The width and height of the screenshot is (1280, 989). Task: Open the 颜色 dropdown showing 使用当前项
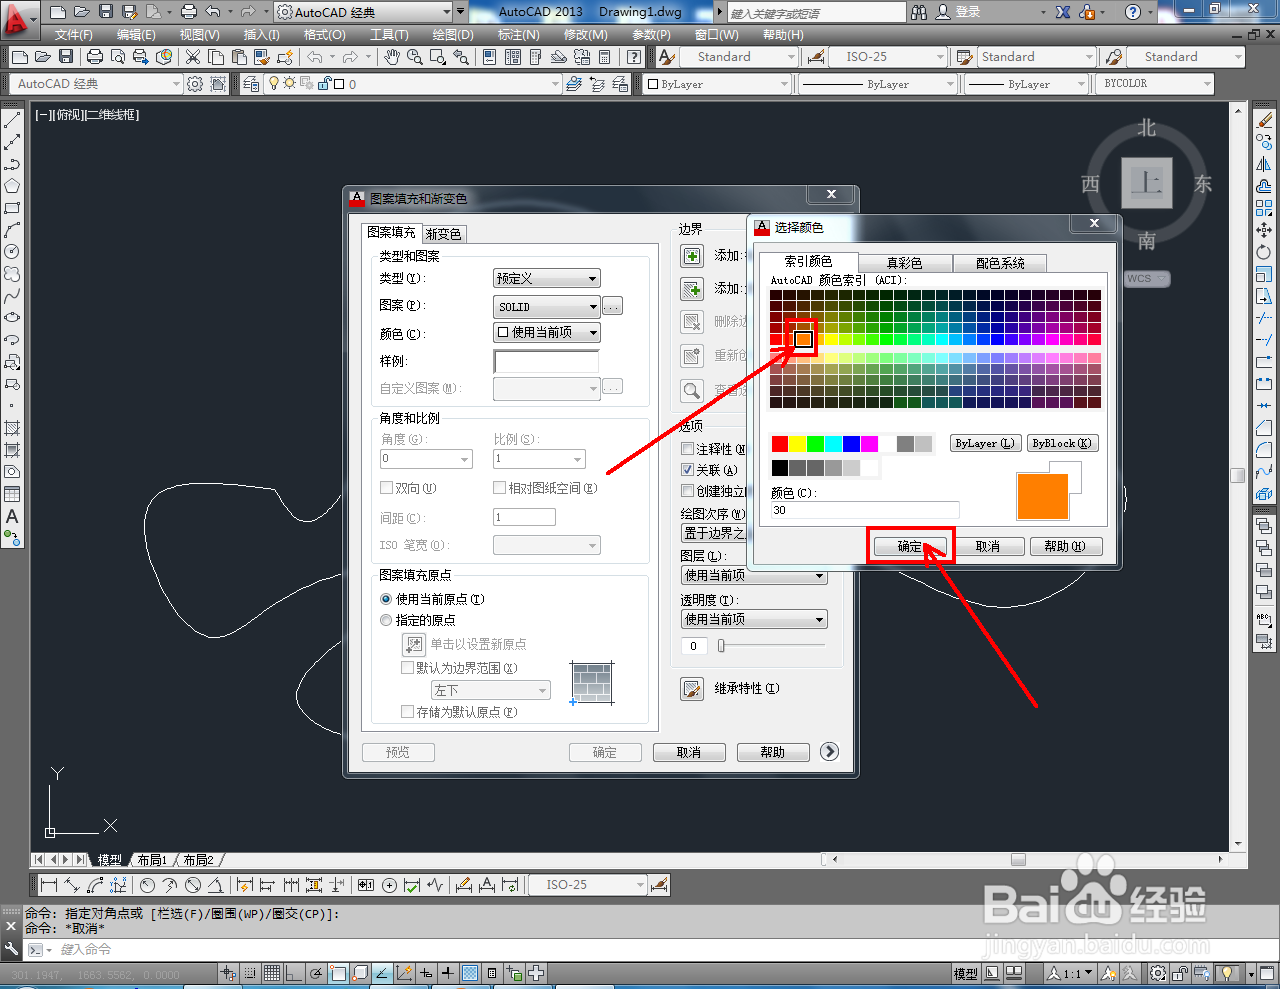(547, 333)
